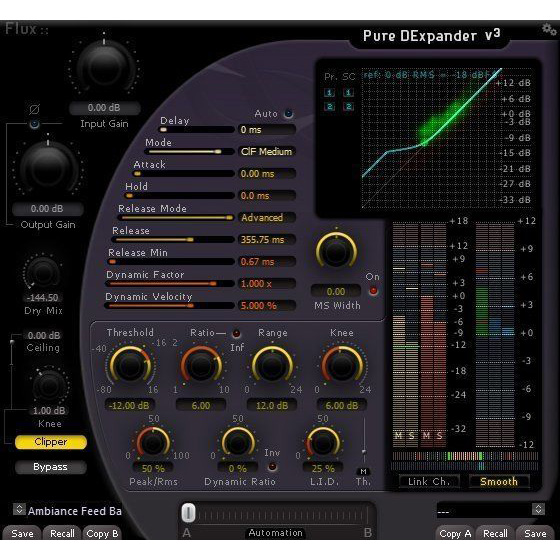
Task: Click the Dynamic Ratio knob
Action: [x=238, y=443]
